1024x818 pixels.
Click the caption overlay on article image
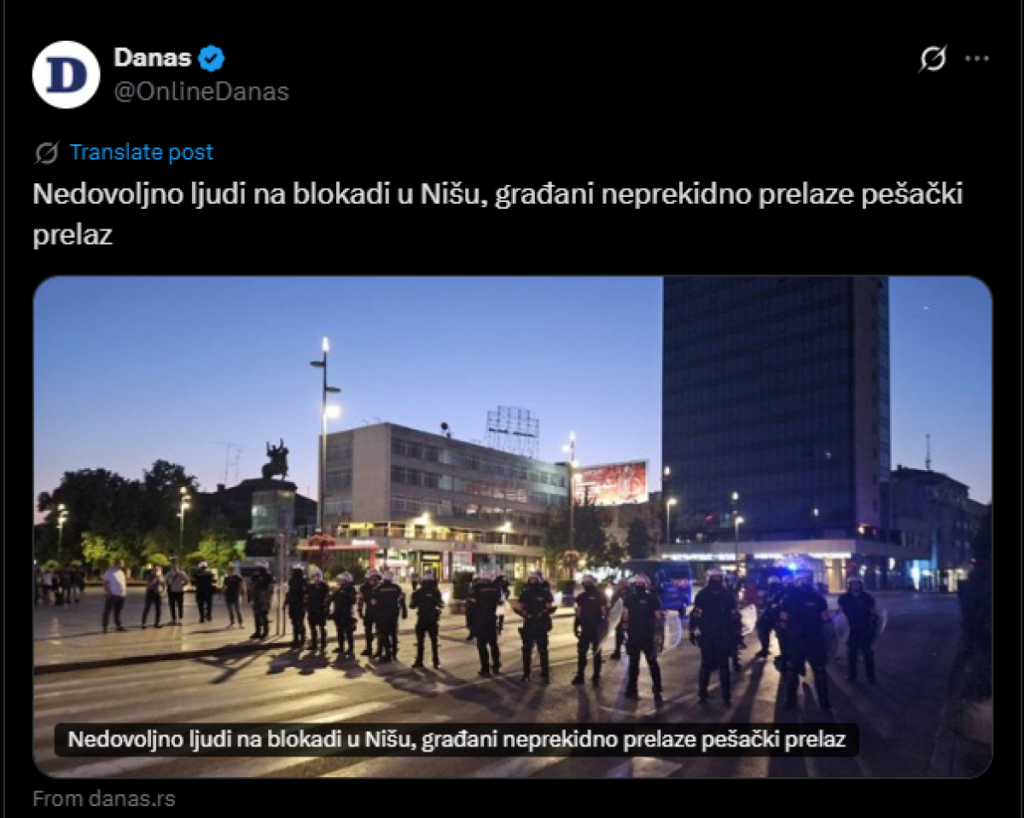tap(456, 739)
